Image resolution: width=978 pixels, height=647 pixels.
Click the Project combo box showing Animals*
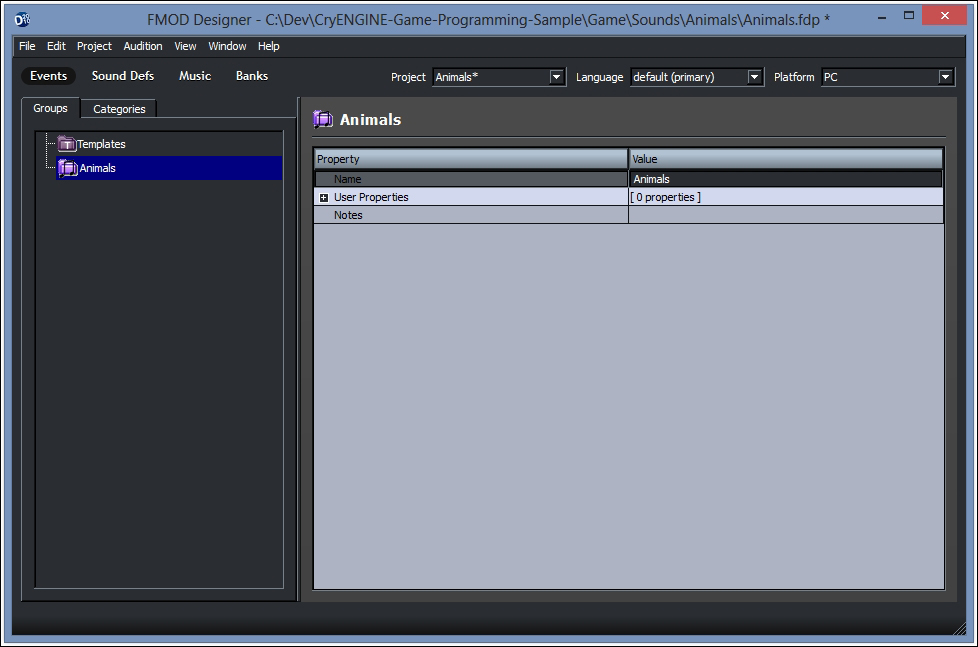pos(499,77)
